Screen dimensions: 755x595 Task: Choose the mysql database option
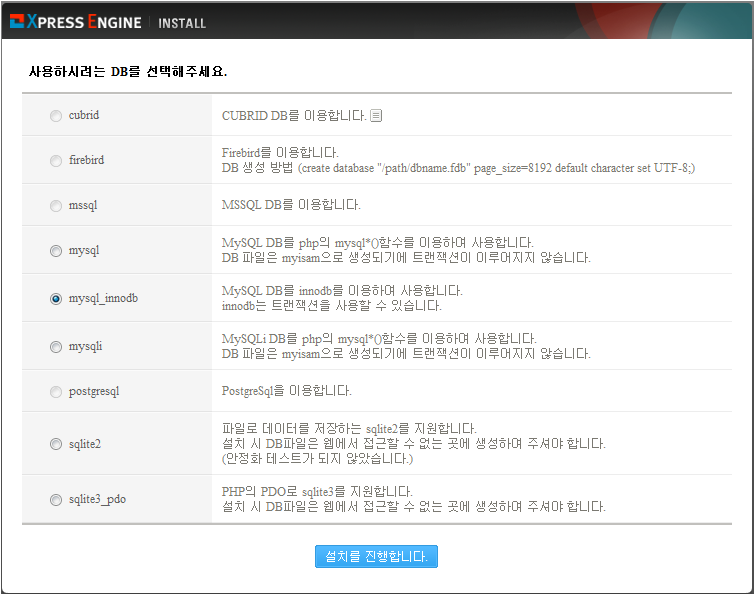[x=56, y=251]
